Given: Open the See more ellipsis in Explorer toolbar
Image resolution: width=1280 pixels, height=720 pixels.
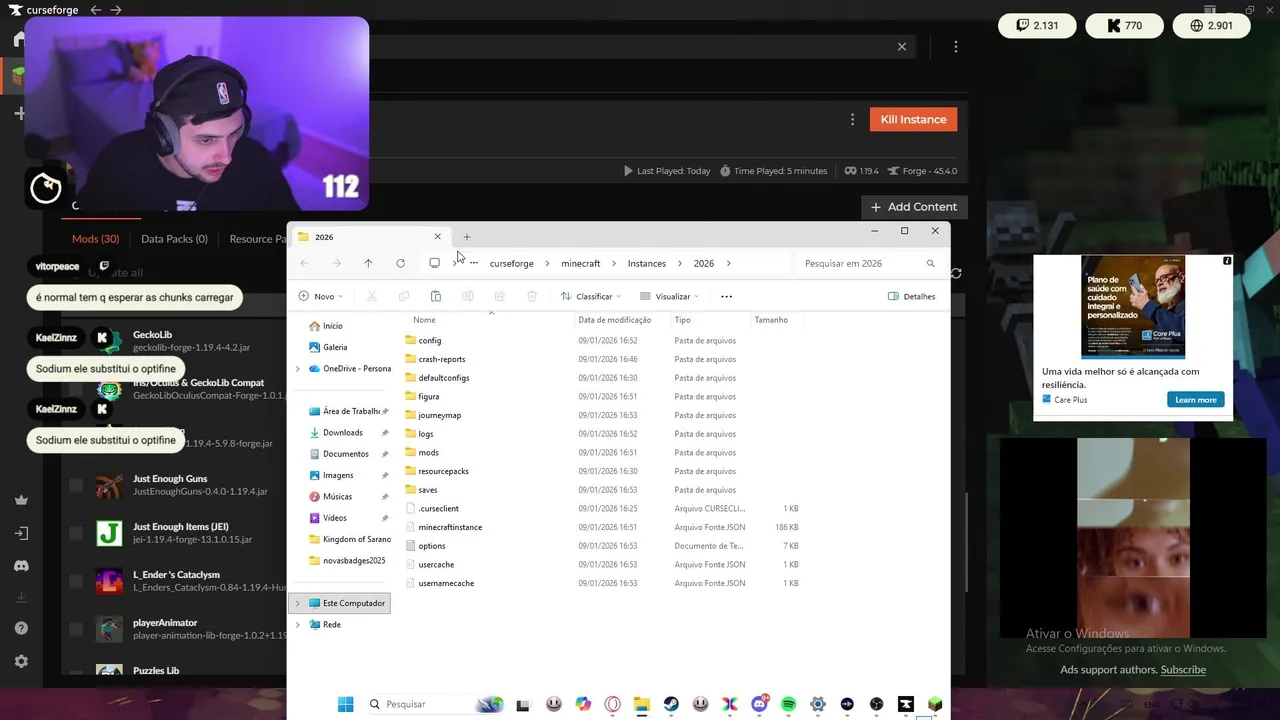Looking at the screenshot, I should tap(726, 296).
